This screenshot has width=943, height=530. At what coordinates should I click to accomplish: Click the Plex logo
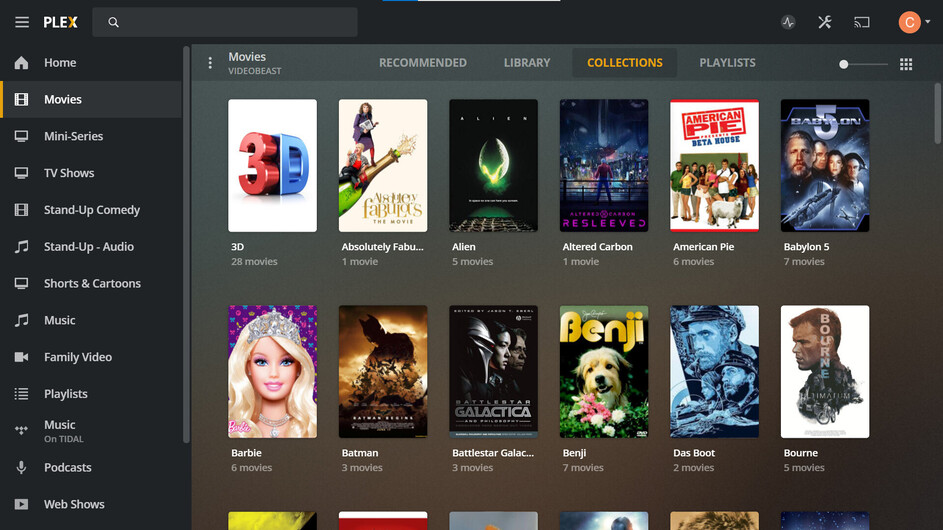point(60,22)
